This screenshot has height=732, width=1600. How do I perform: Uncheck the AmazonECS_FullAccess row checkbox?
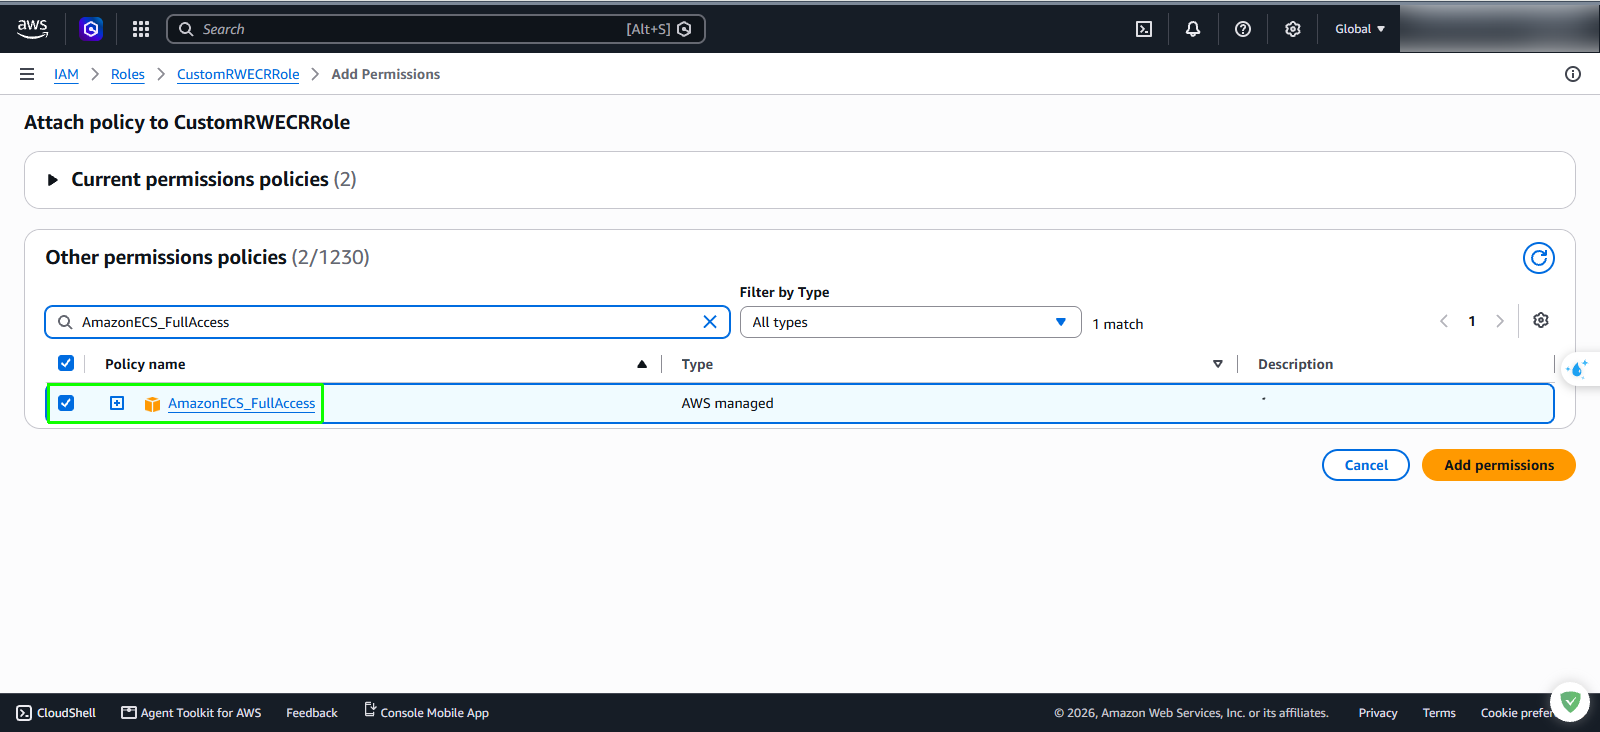click(66, 403)
